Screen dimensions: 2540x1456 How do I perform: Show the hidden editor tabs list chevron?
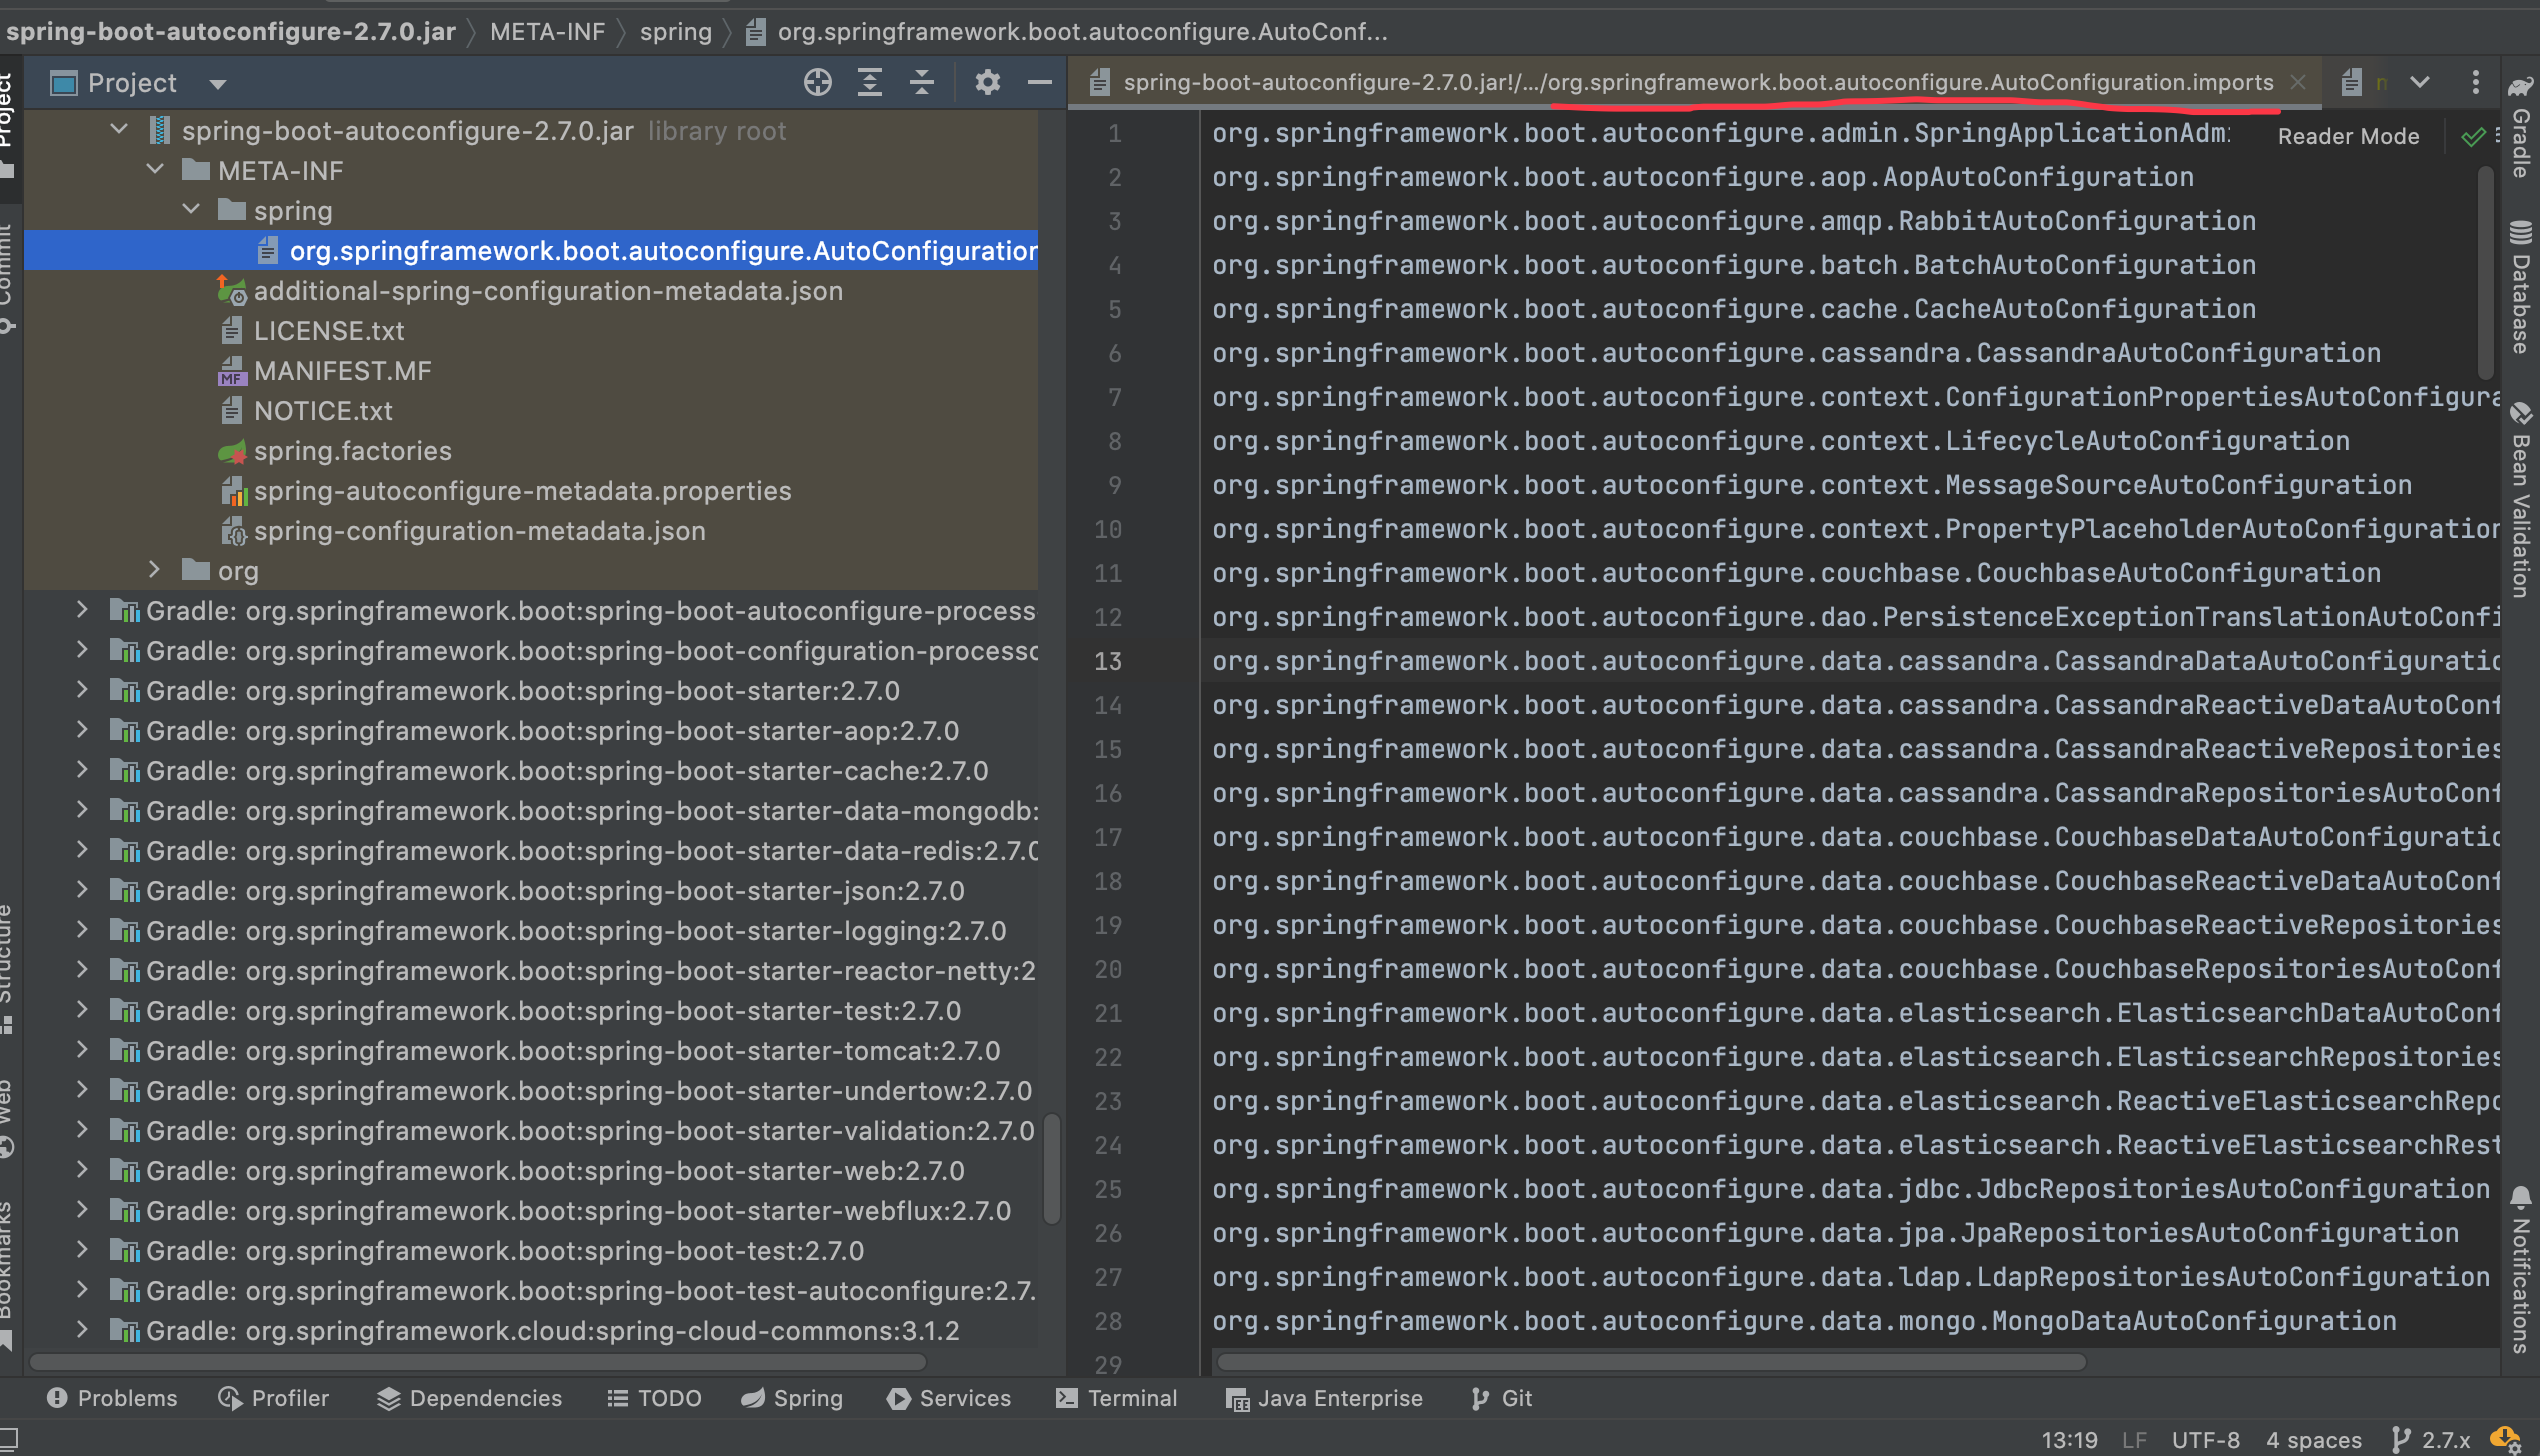click(x=2420, y=83)
